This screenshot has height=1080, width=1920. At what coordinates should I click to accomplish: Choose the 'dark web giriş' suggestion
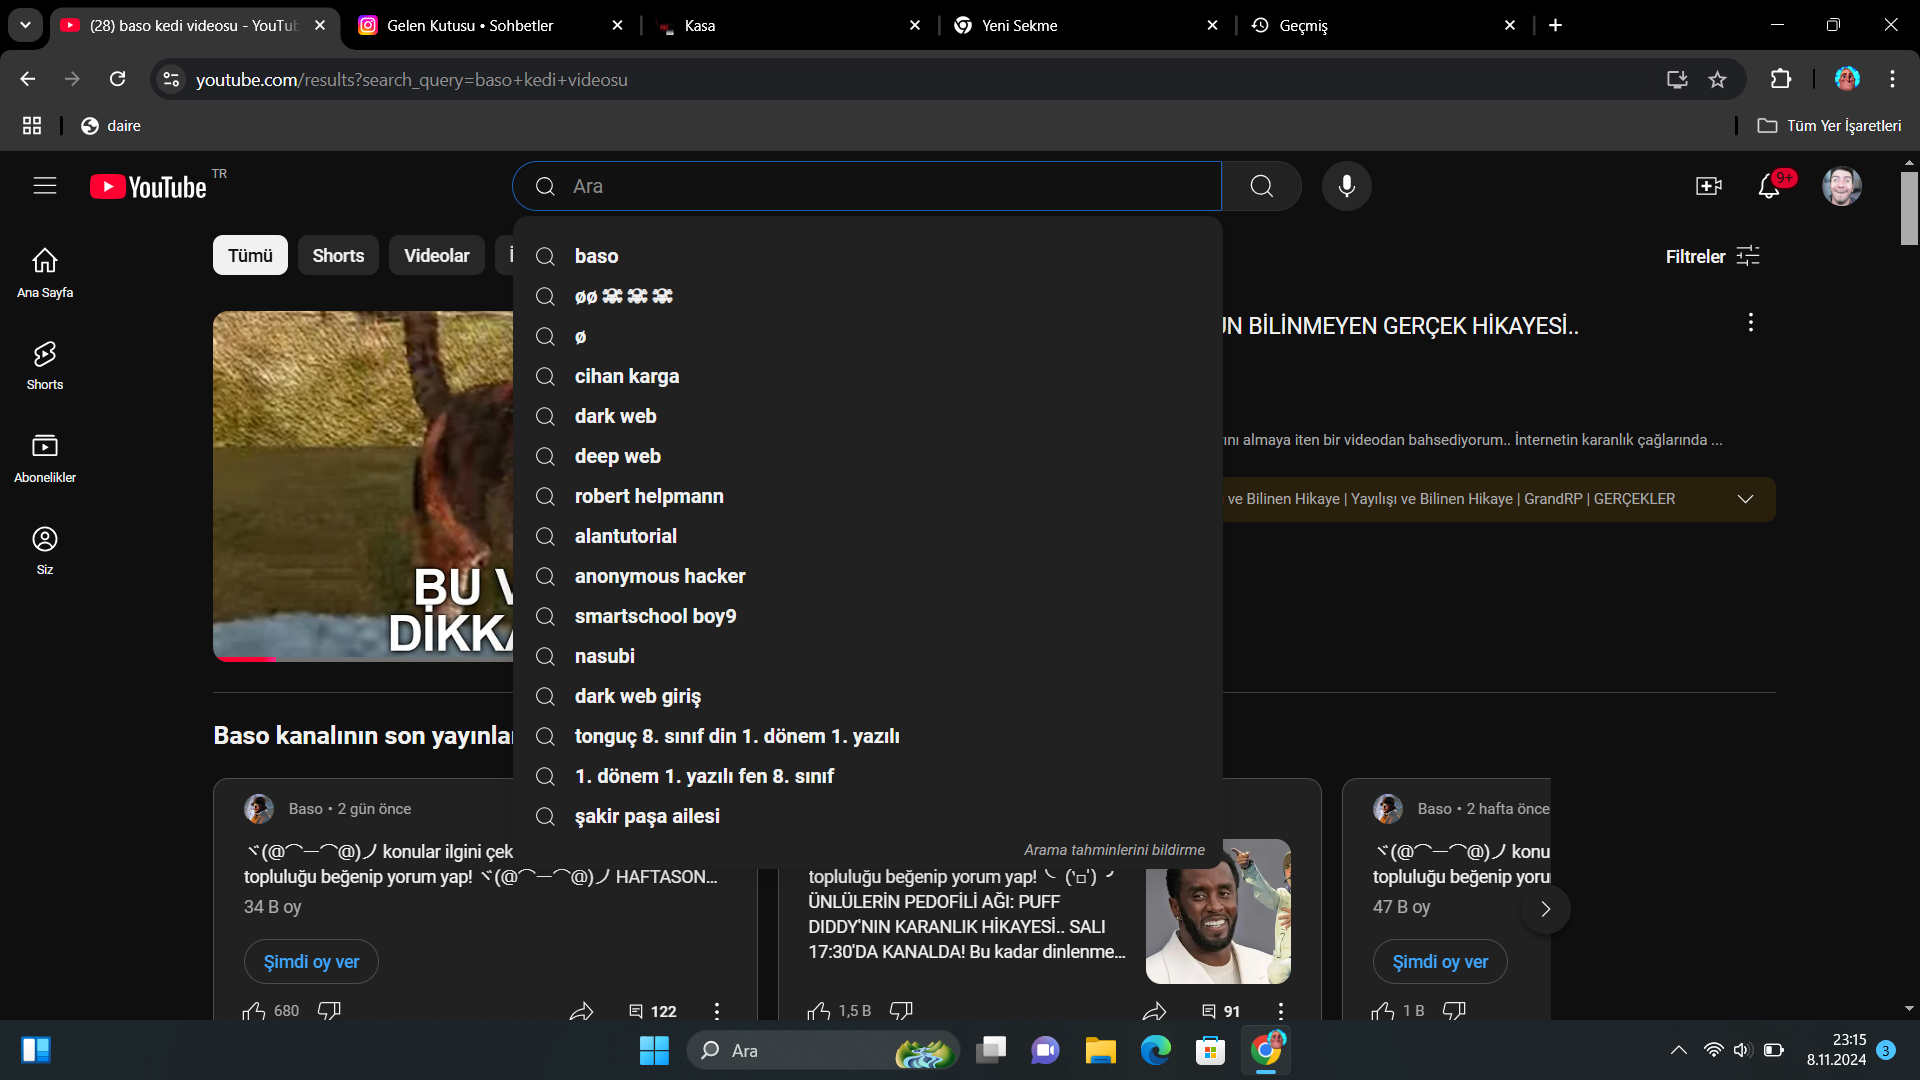637,696
